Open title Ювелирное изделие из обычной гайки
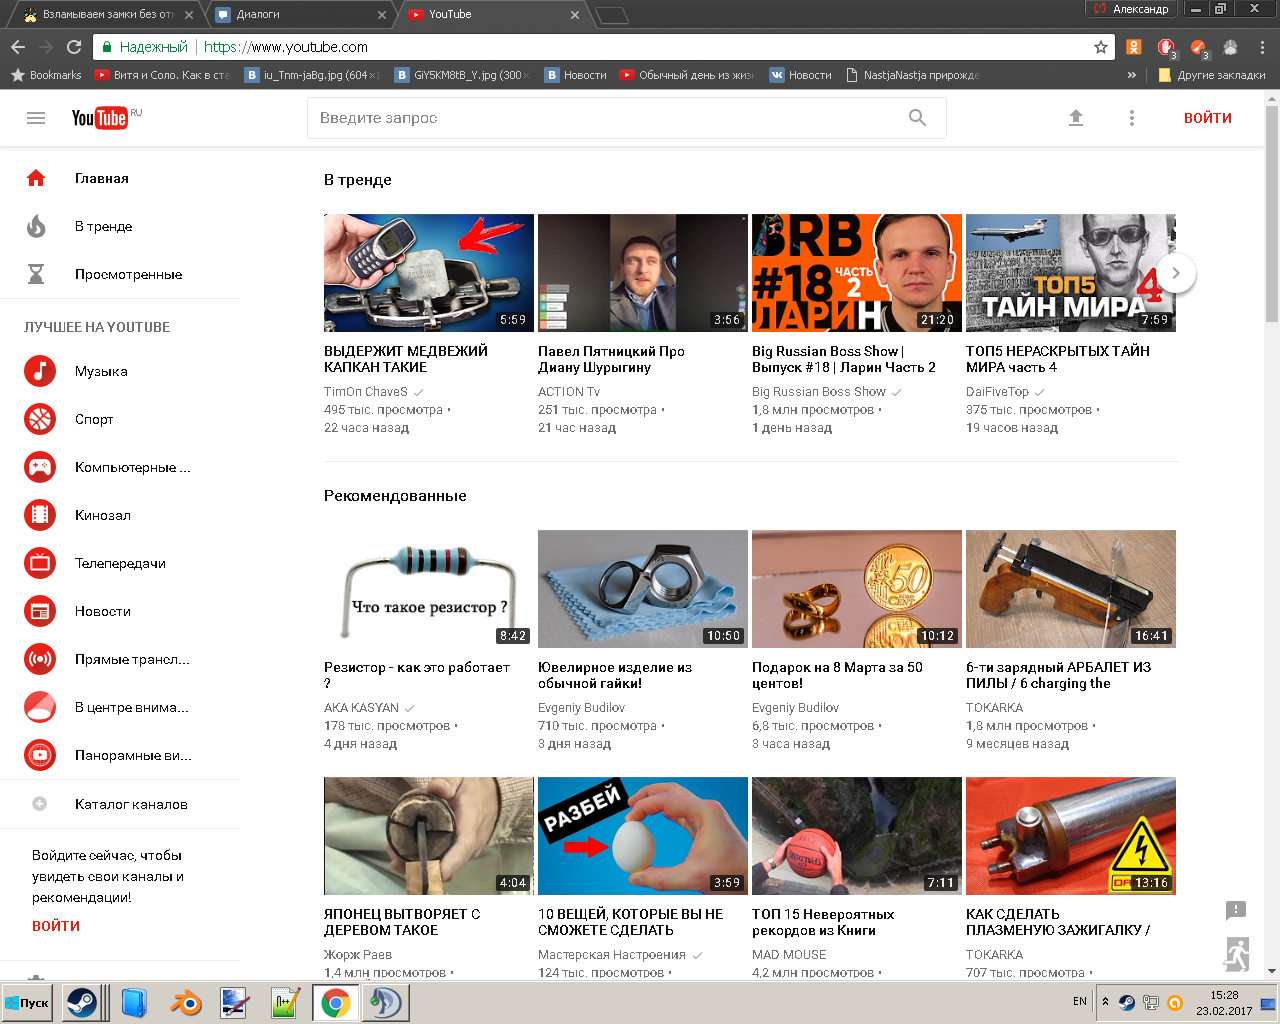1280x1024 pixels. 615,675
